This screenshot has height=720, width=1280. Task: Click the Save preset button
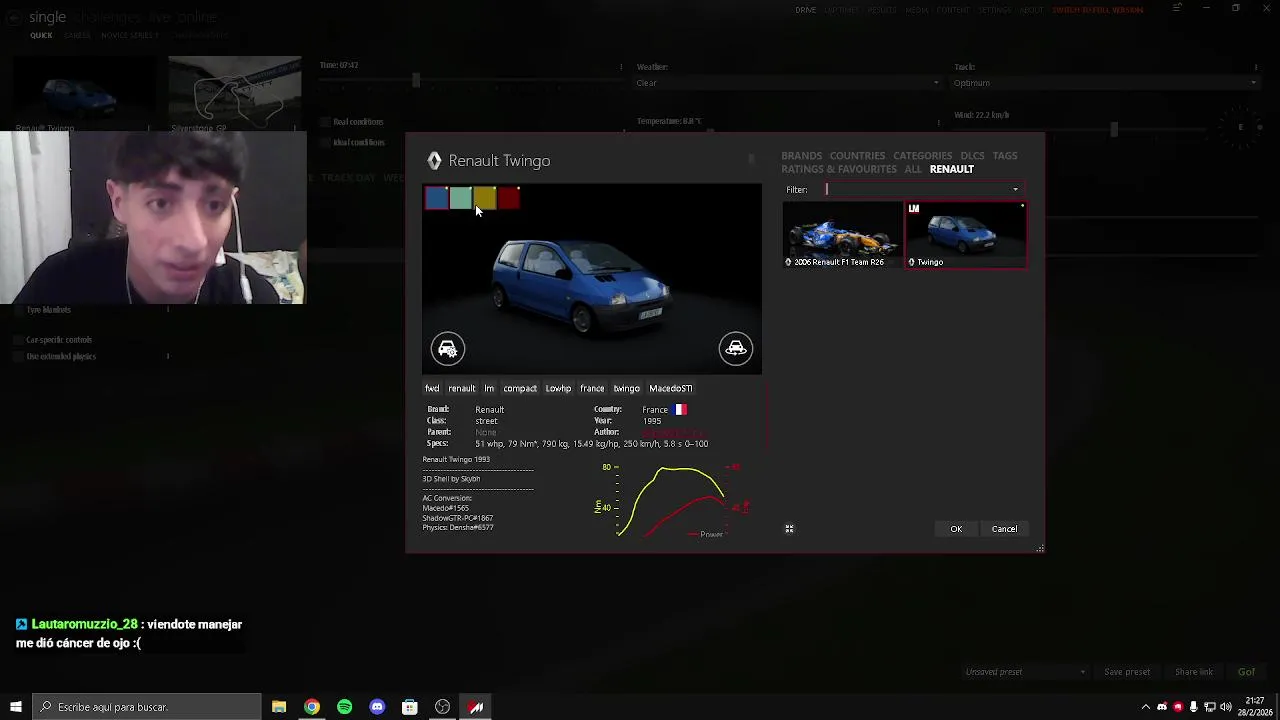tap(1127, 672)
